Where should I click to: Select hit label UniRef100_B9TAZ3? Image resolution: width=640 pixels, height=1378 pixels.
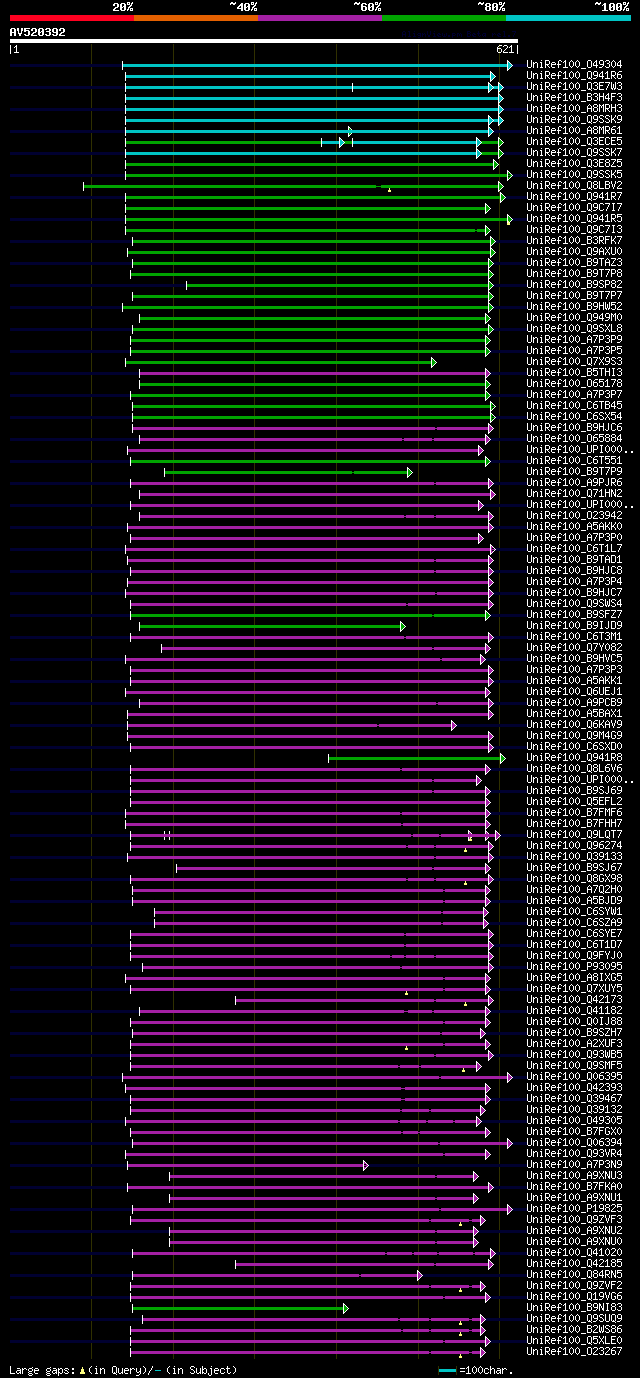[574, 263]
